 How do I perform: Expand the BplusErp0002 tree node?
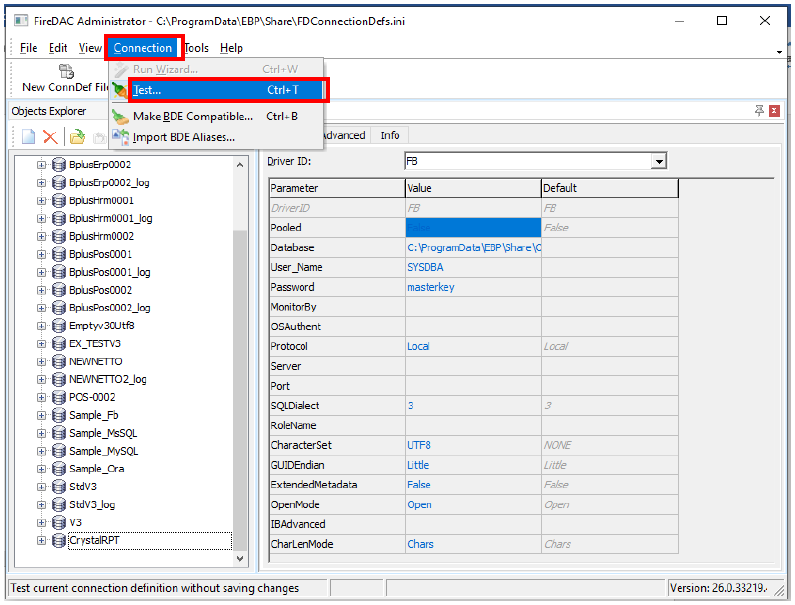[x=41, y=164]
